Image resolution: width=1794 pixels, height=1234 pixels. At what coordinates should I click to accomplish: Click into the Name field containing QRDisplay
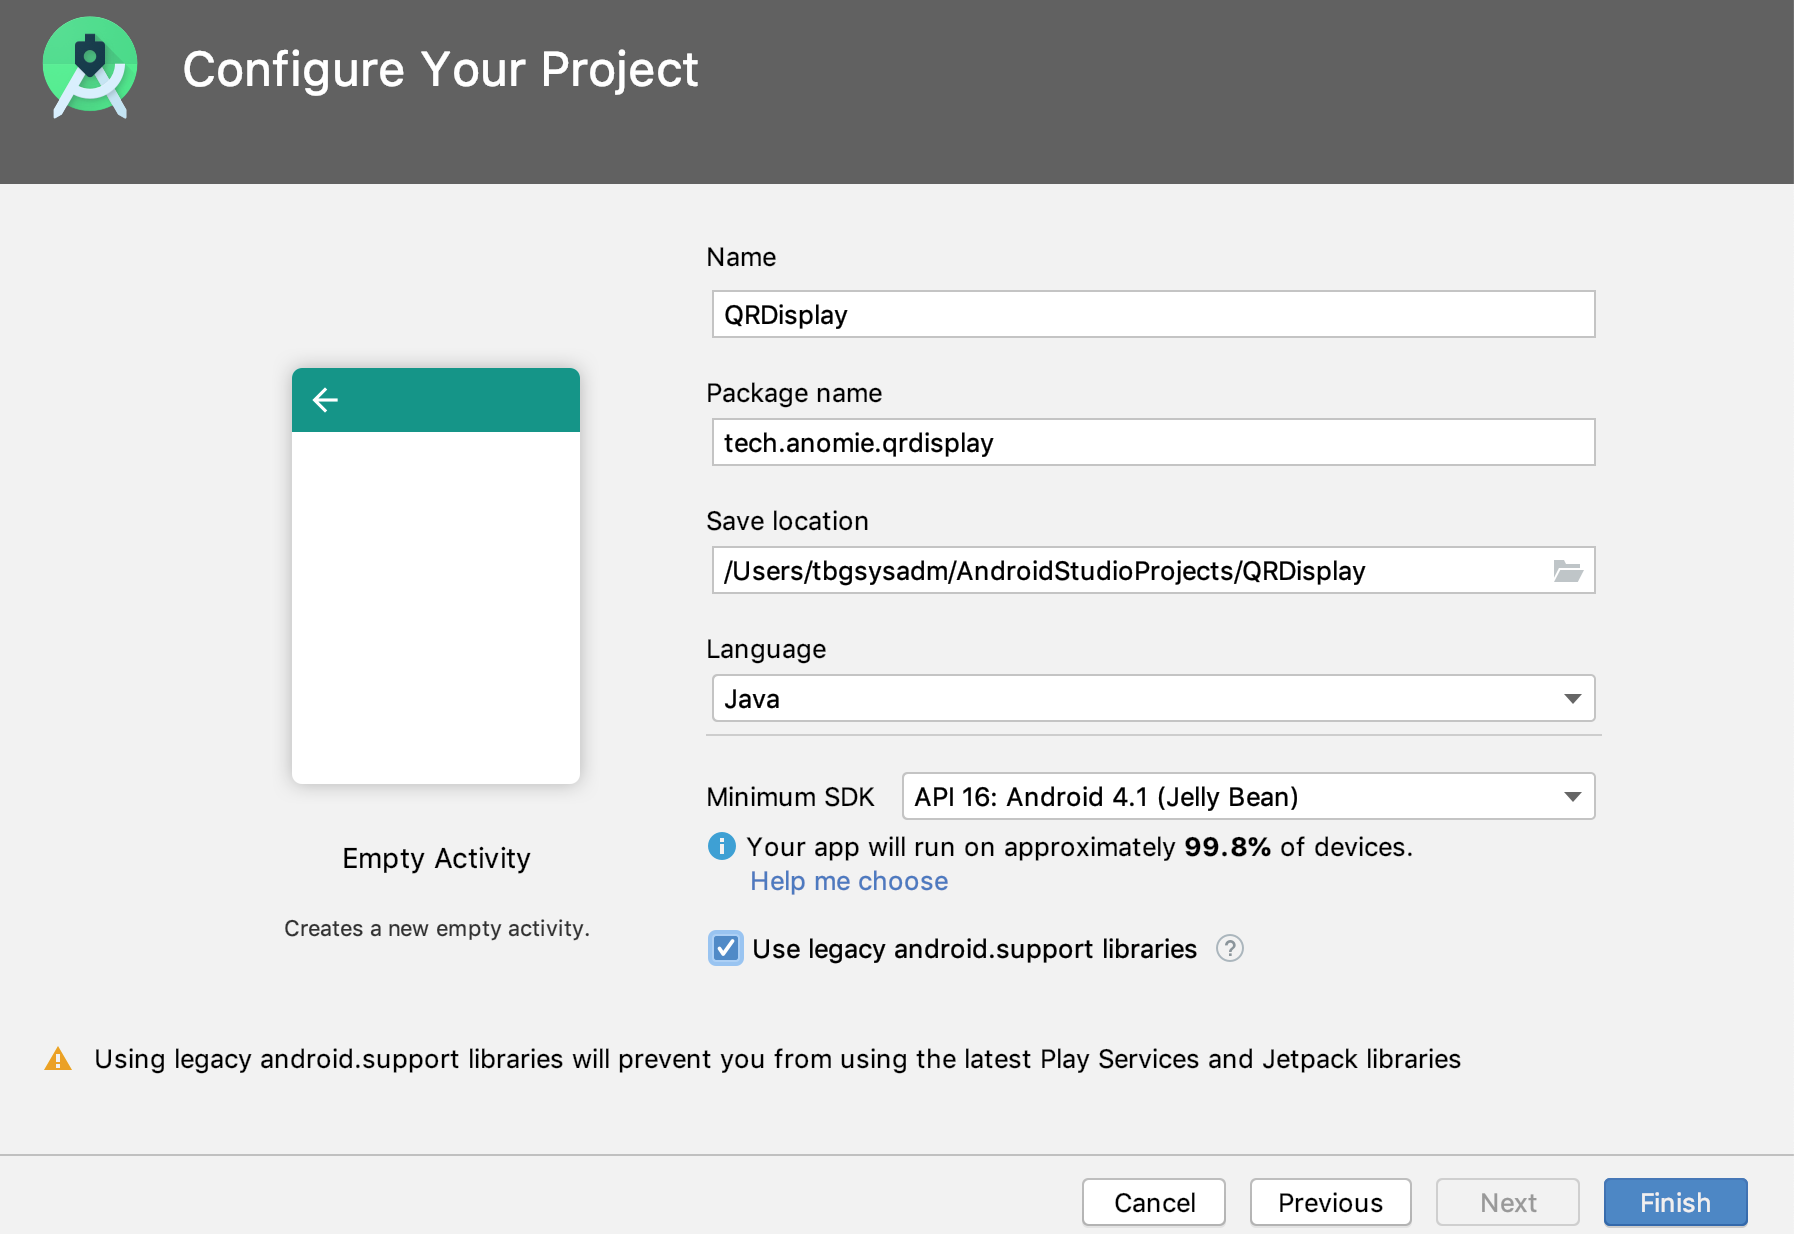point(1153,314)
